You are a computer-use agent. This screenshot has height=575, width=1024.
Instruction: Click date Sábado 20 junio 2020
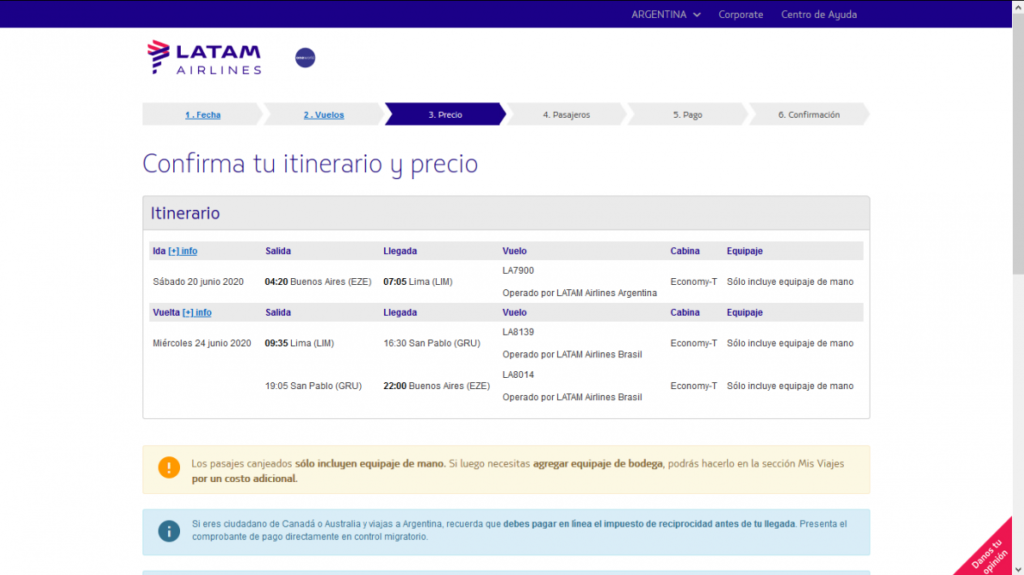[198, 282]
